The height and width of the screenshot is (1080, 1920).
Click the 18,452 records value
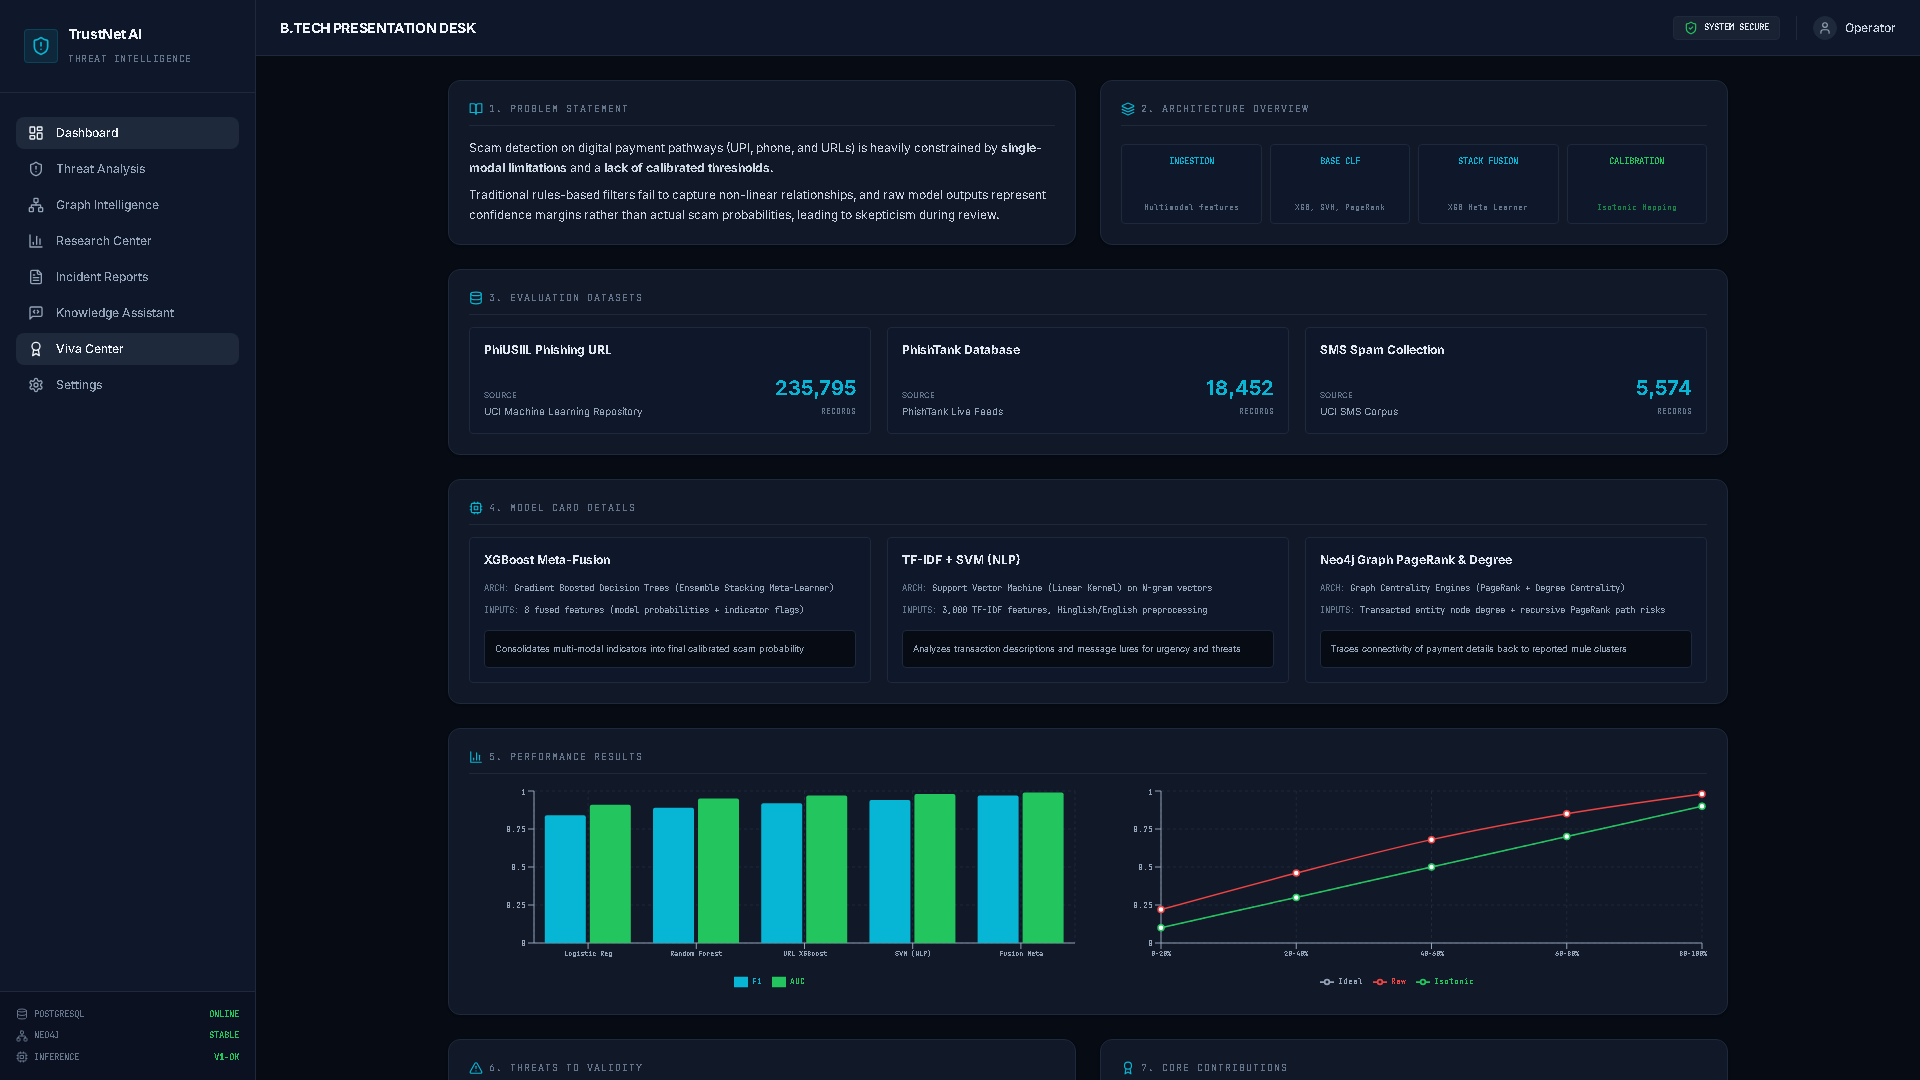coord(1239,388)
